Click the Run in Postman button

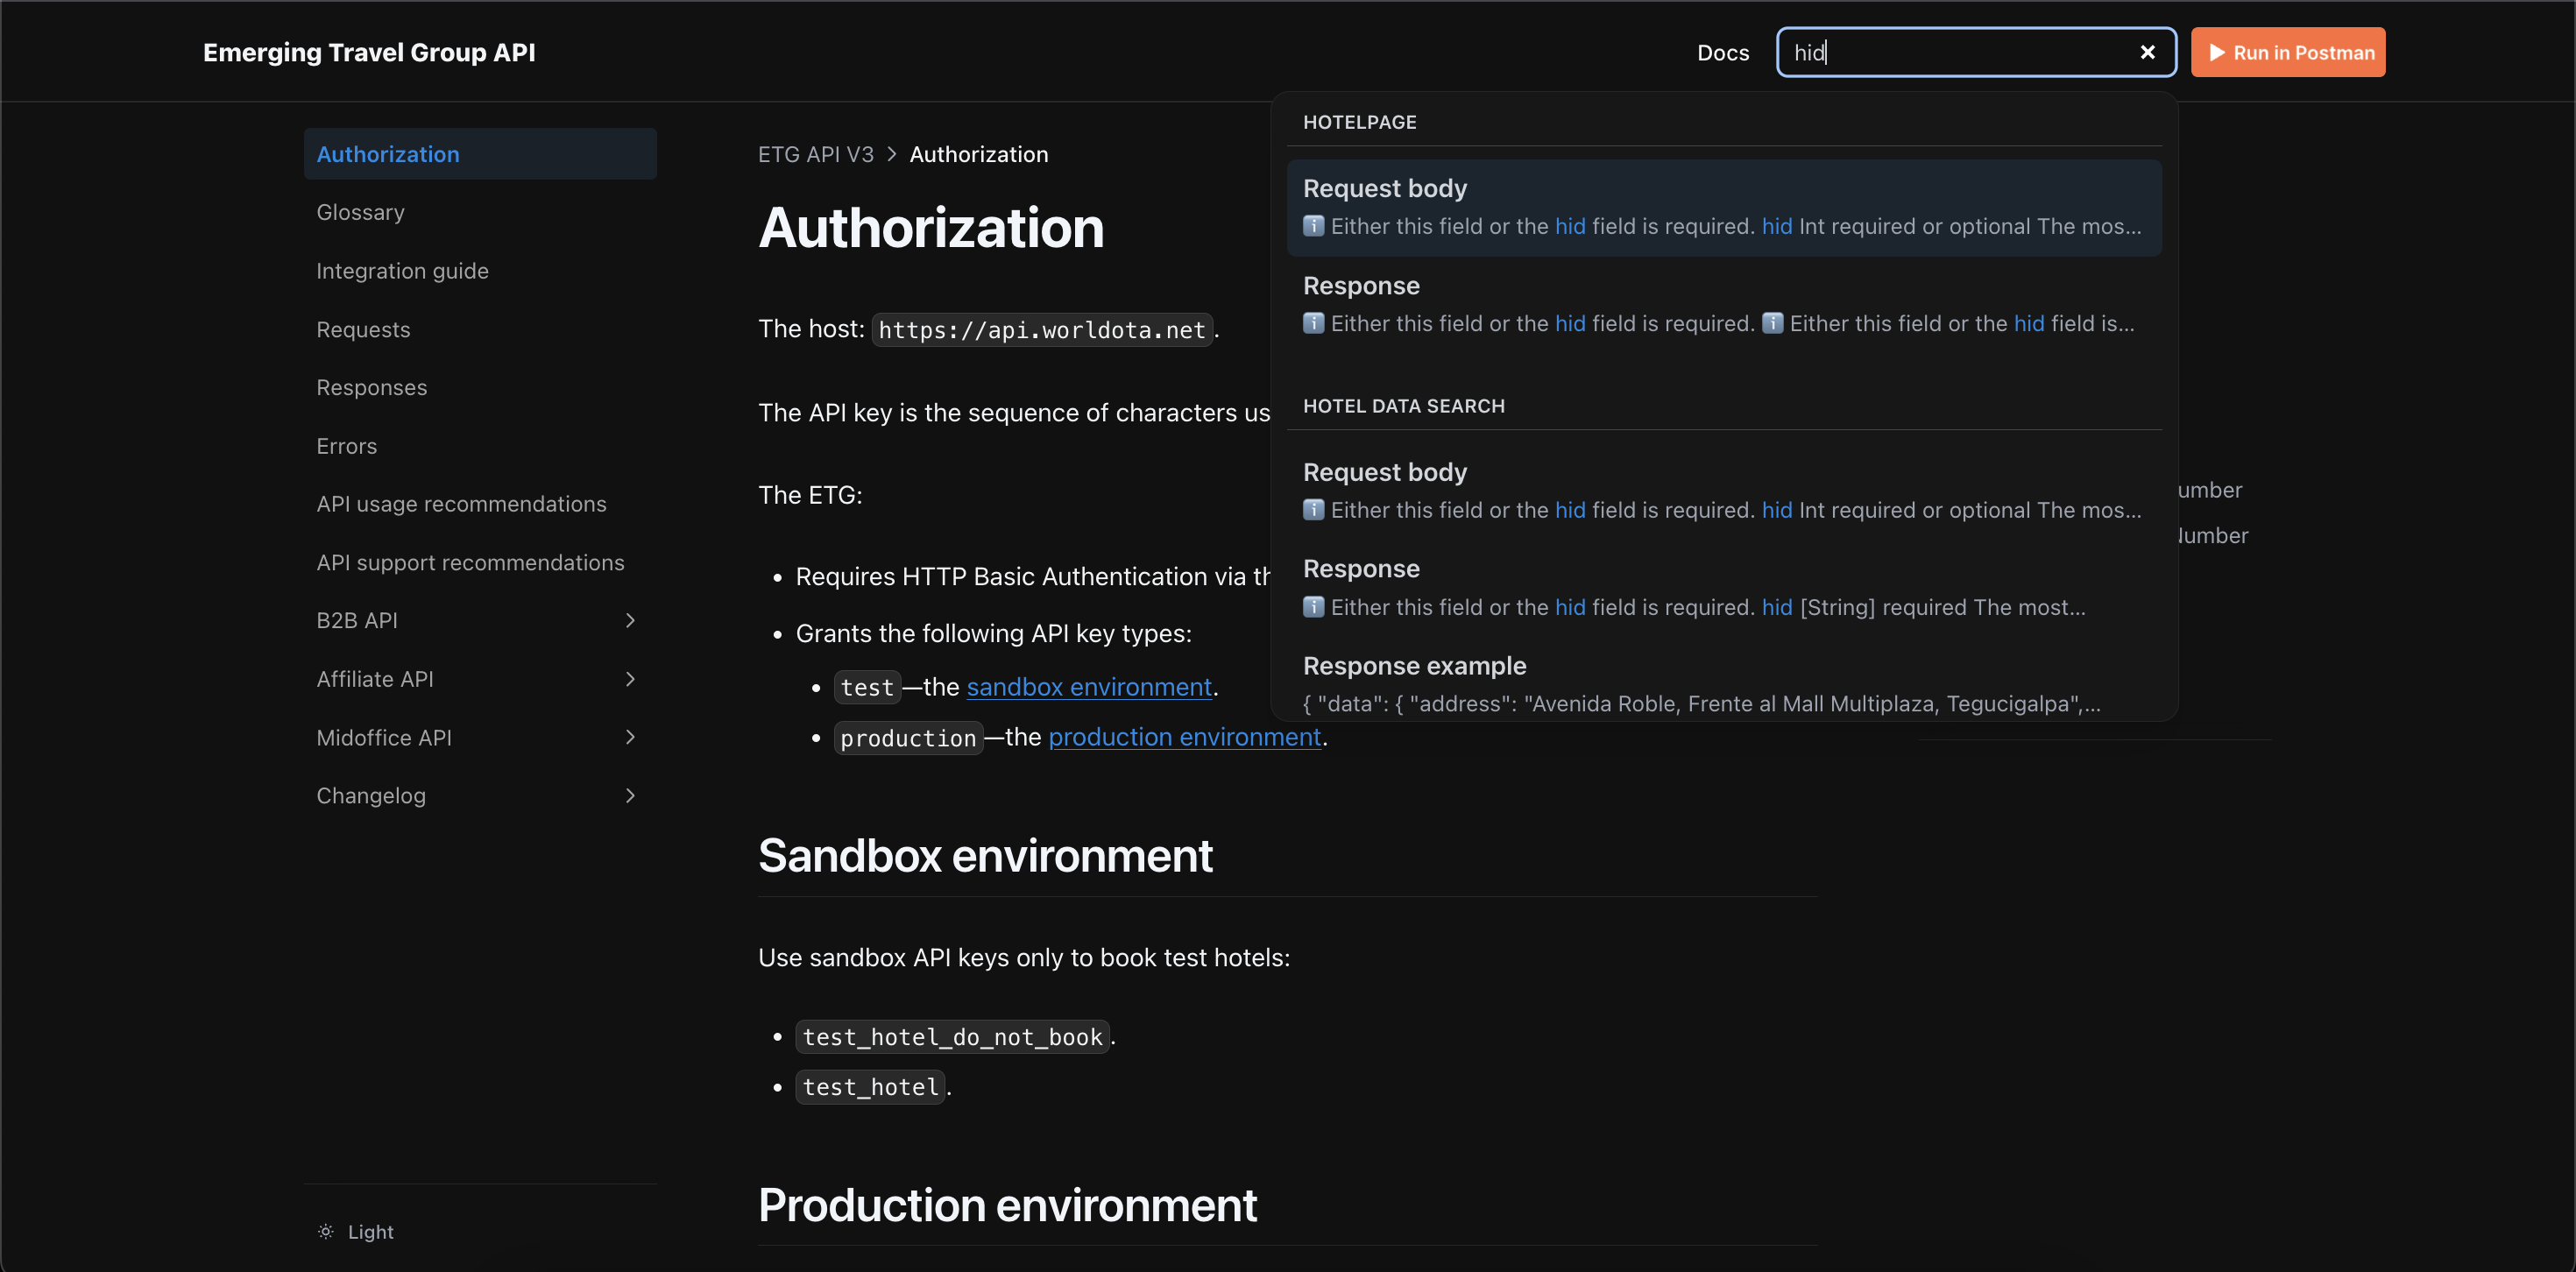coord(2287,52)
